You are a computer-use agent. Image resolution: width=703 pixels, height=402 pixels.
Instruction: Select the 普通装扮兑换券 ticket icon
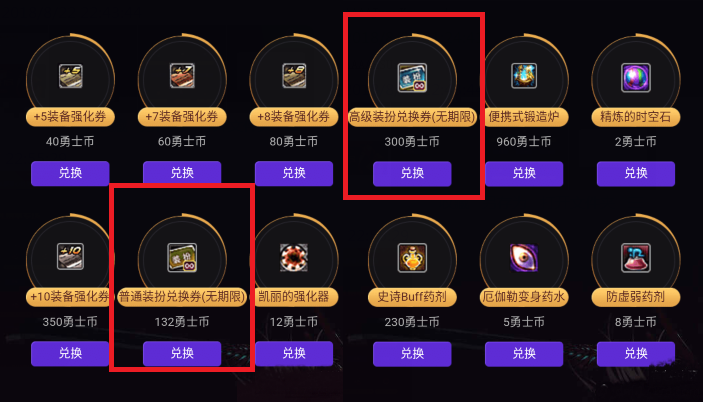coord(182,258)
